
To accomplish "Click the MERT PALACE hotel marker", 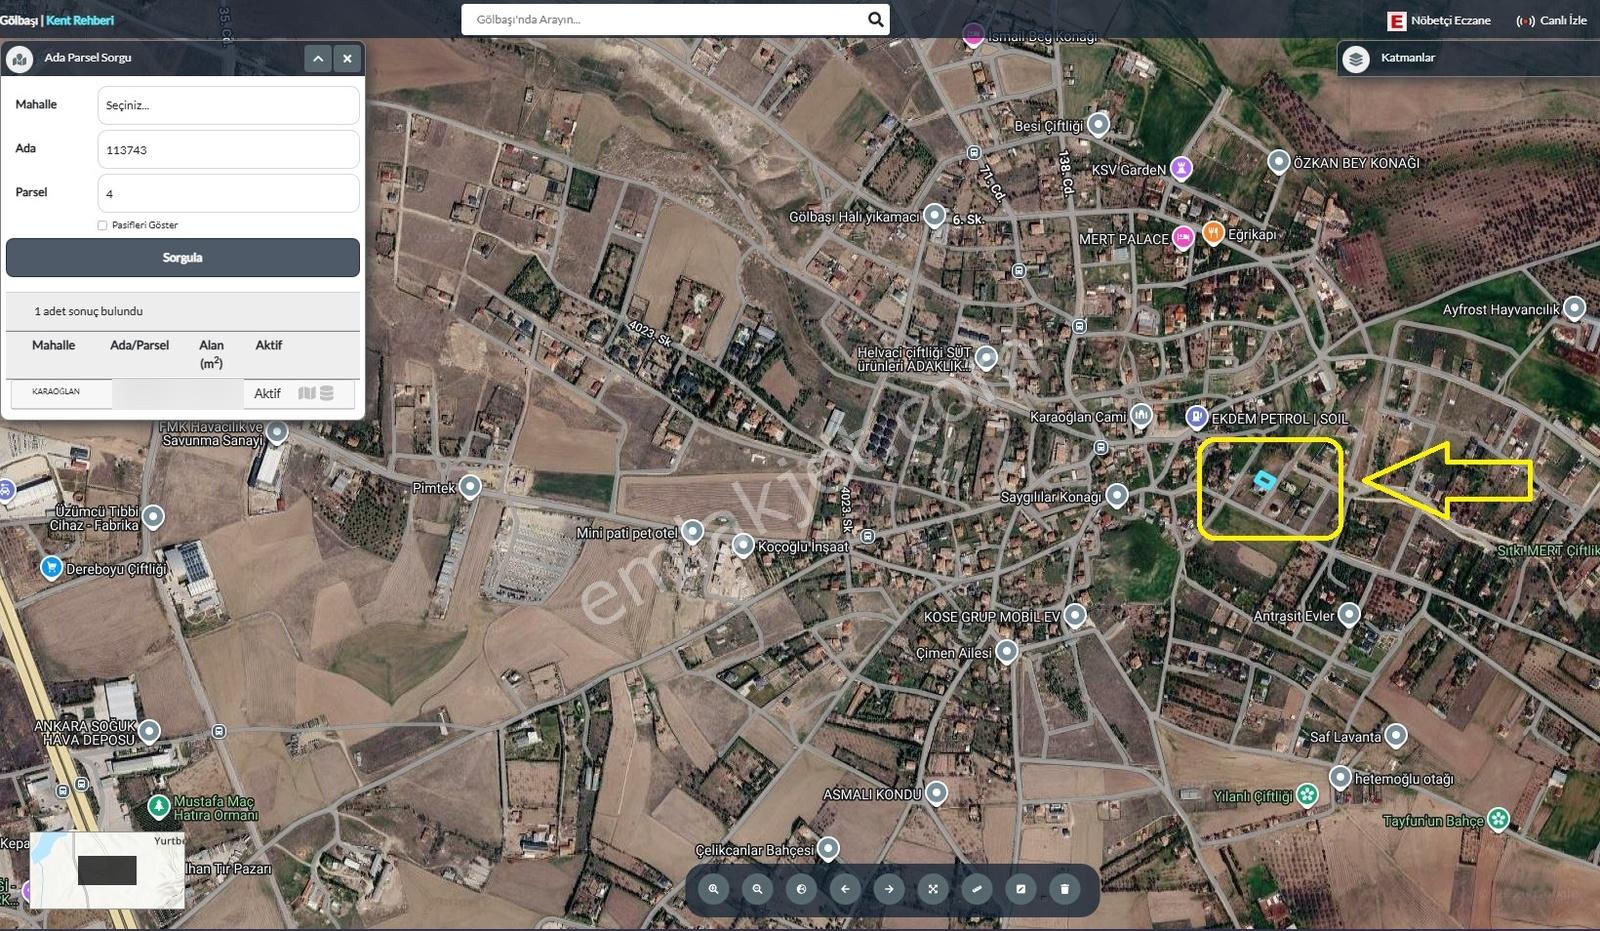I will pyautogui.click(x=1183, y=237).
